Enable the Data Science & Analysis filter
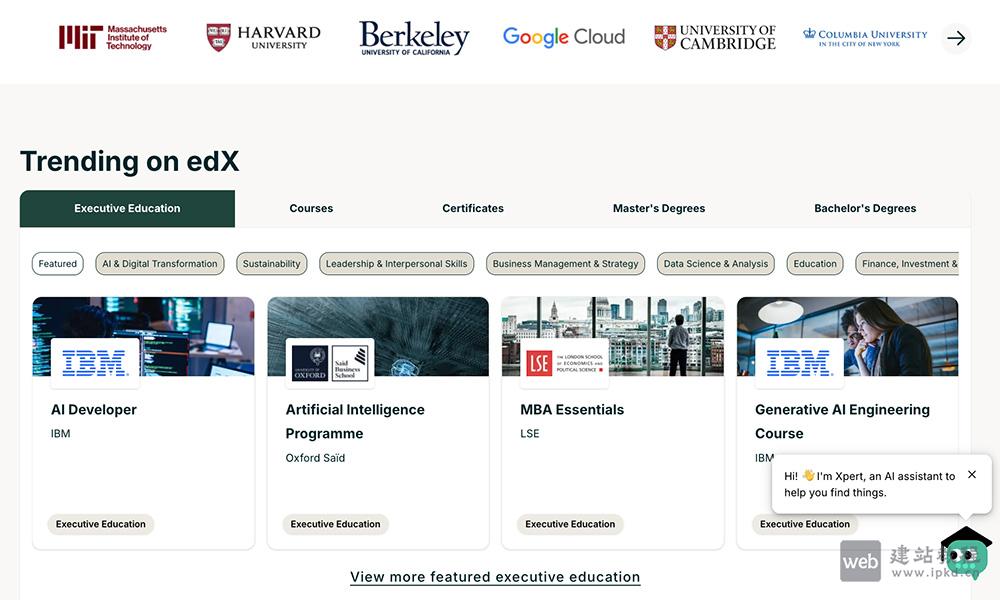 pos(716,263)
